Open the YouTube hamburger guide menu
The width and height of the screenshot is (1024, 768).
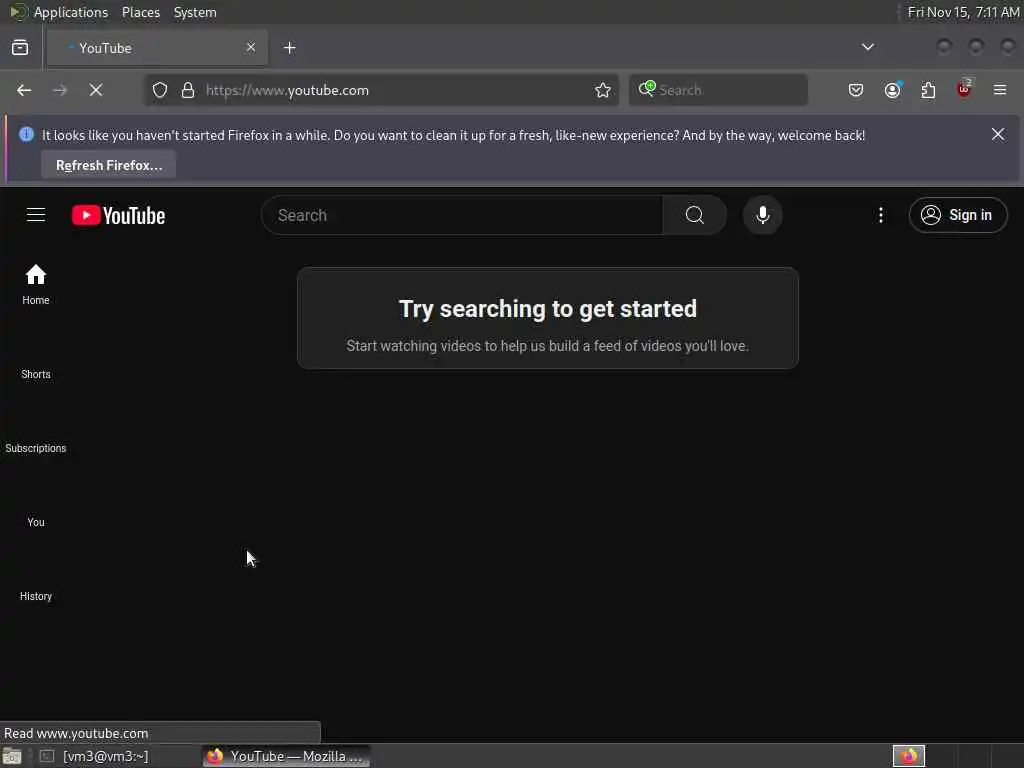coord(36,215)
